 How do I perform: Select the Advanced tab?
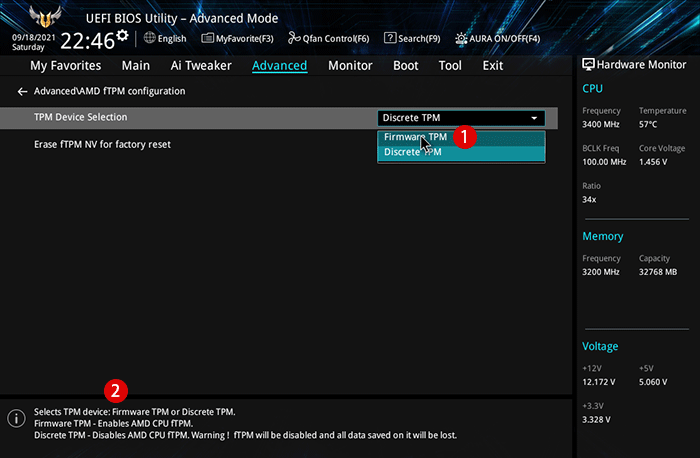(279, 66)
